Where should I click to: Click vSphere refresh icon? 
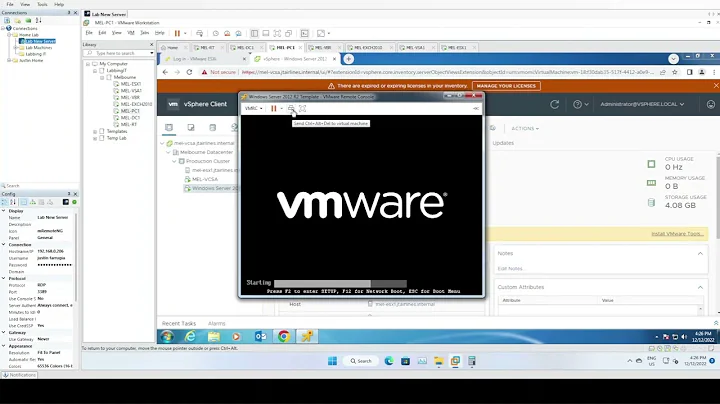pyautogui.click(x=555, y=104)
